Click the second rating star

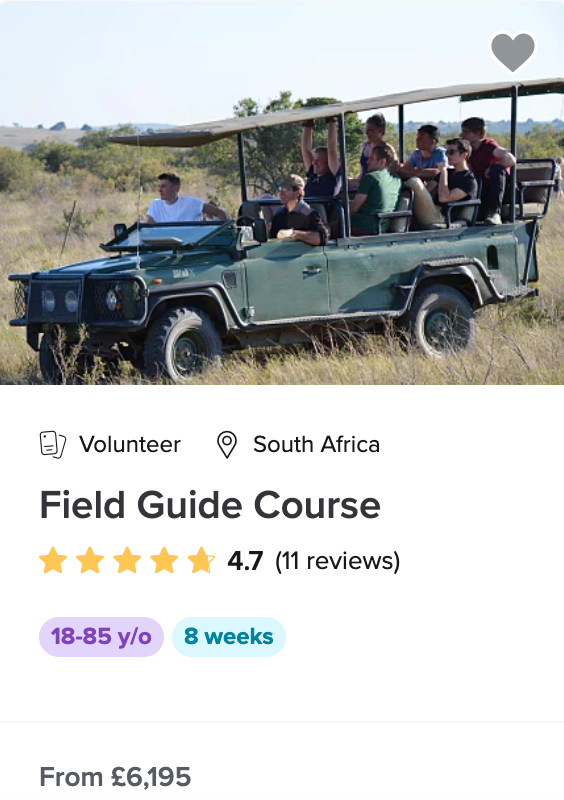tap(90, 560)
